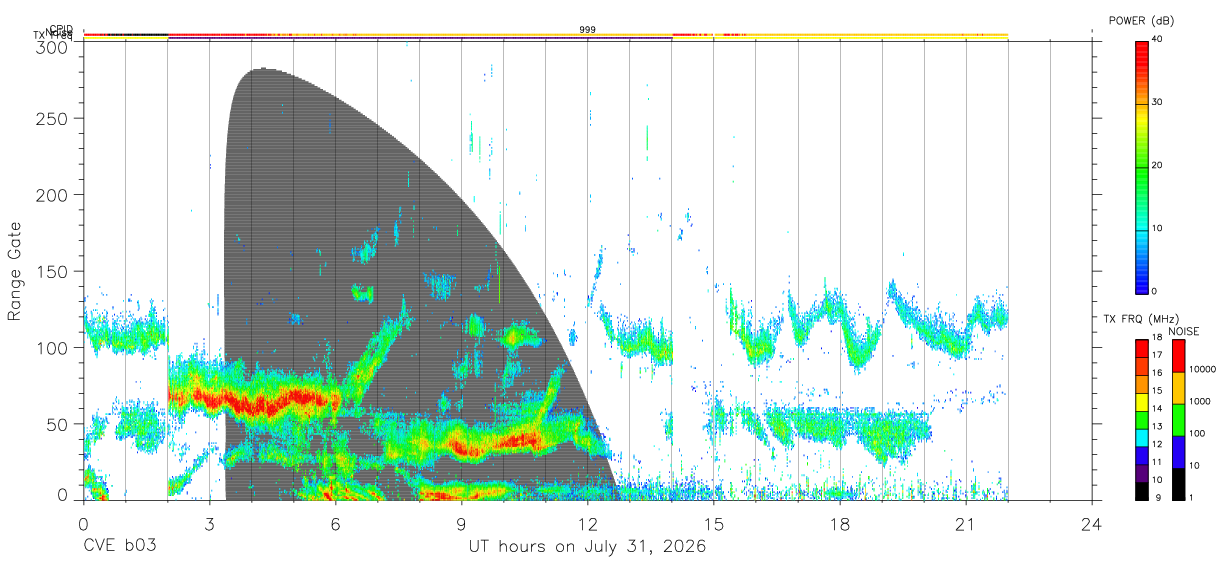Click the '10000' label on NOISE scale
Screen dimensions: 1228x567
pos(1203,370)
